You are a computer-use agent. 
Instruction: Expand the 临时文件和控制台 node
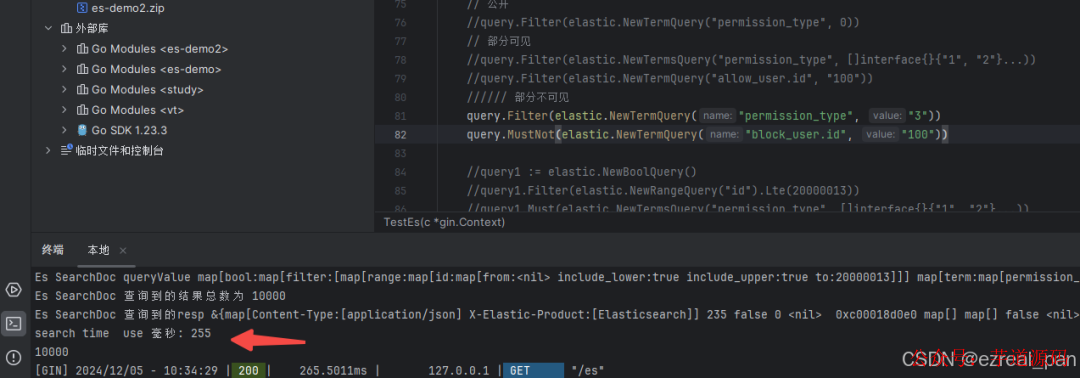click(x=48, y=150)
